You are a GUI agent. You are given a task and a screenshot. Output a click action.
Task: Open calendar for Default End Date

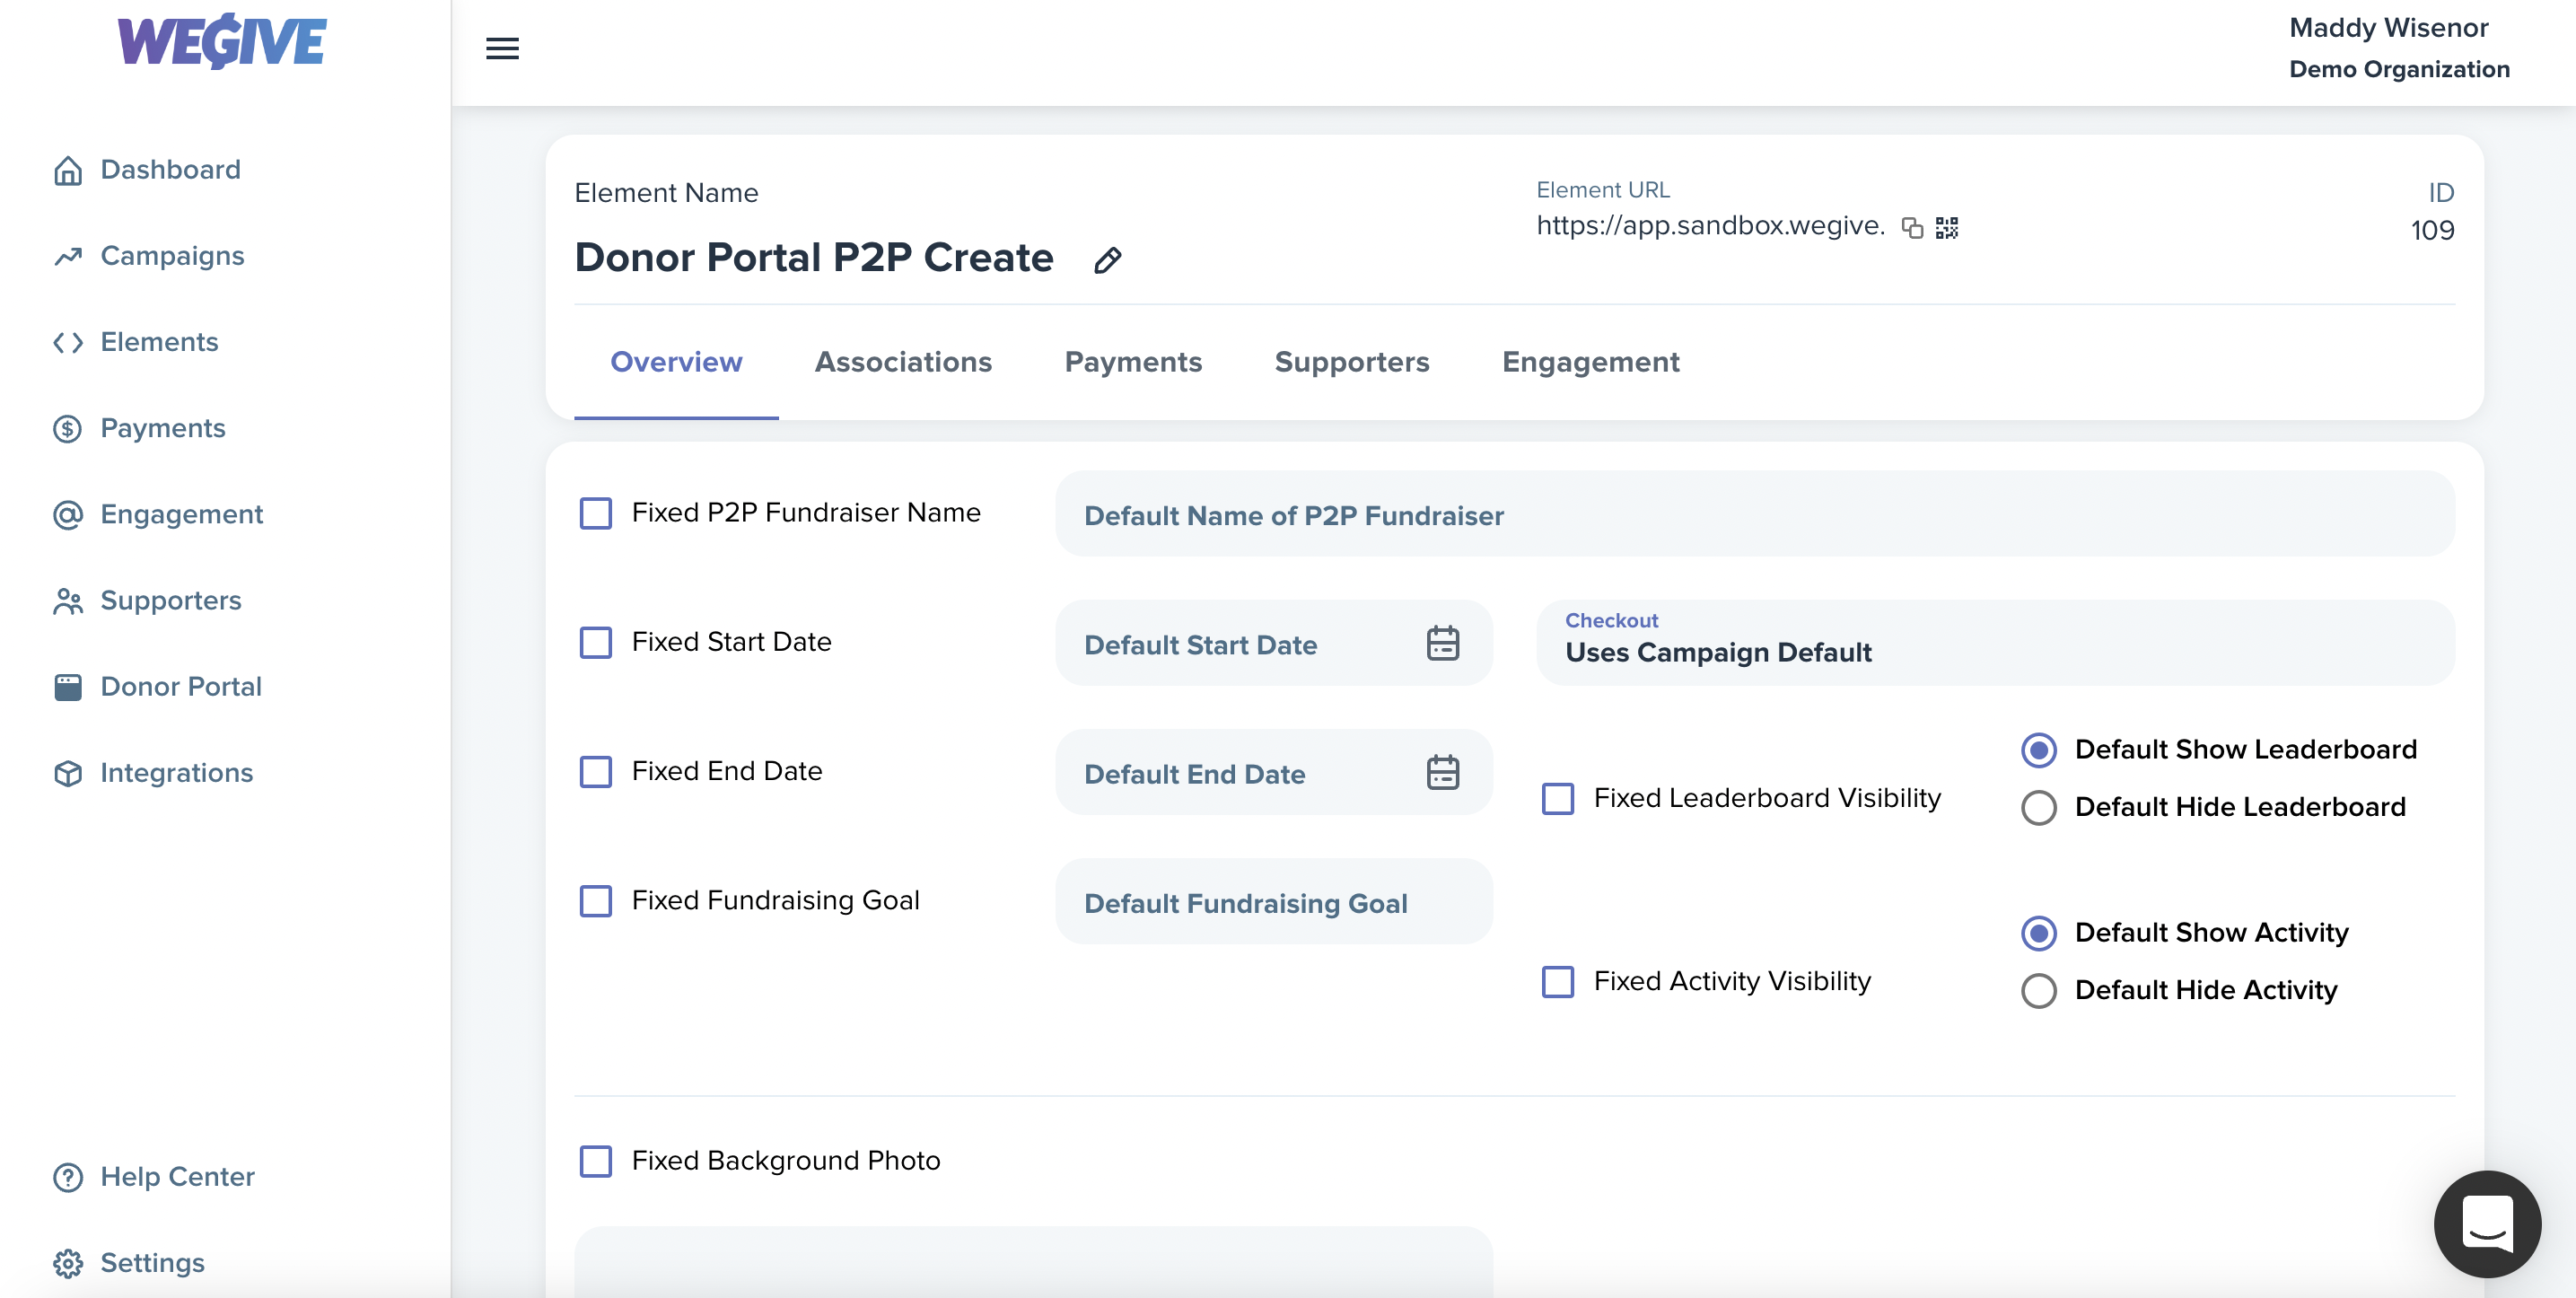point(1442,772)
